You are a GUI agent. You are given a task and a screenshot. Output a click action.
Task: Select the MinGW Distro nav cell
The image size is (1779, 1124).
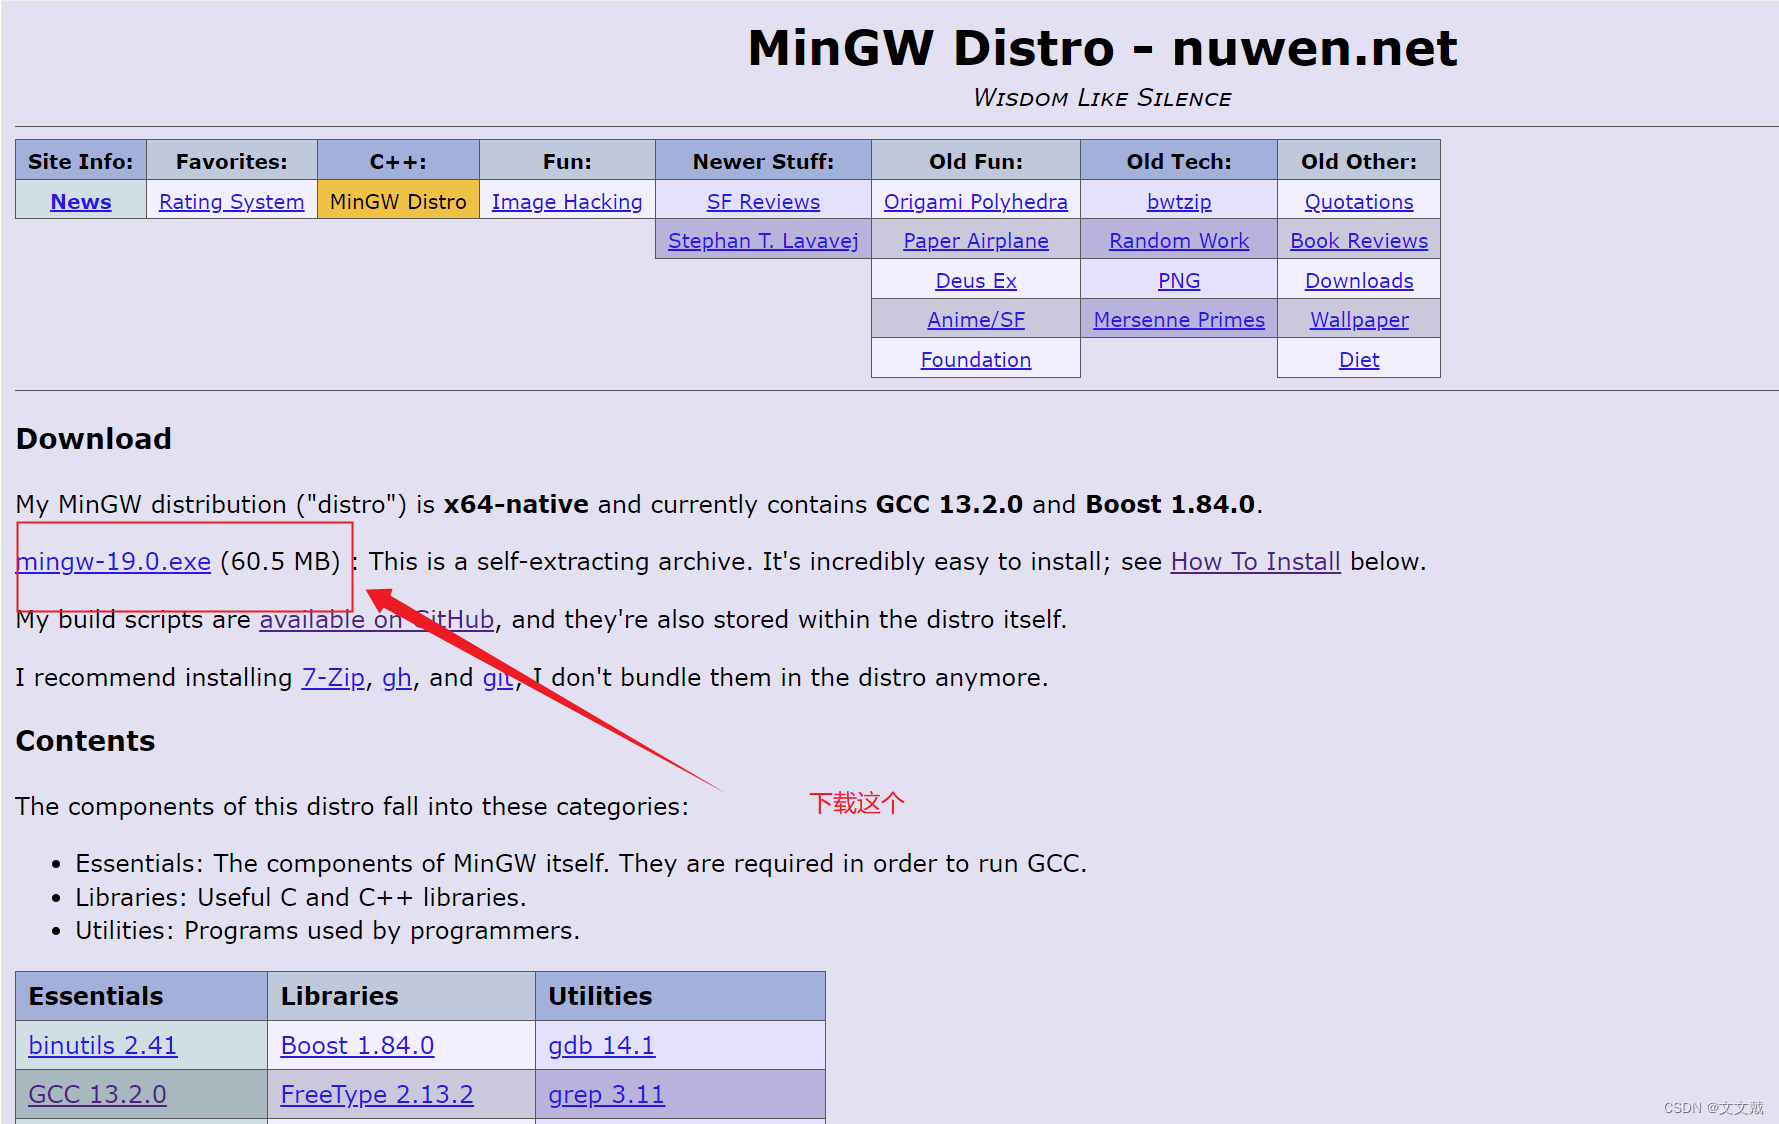(398, 200)
